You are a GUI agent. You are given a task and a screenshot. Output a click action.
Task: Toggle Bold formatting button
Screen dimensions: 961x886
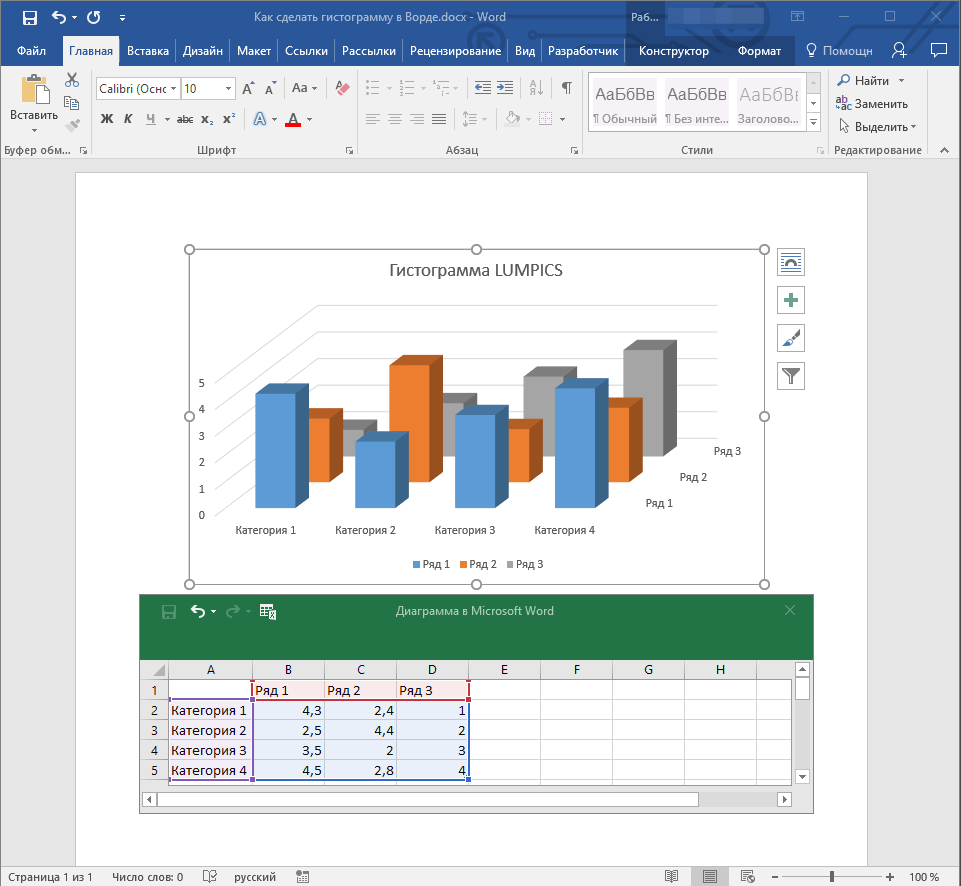tap(107, 119)
